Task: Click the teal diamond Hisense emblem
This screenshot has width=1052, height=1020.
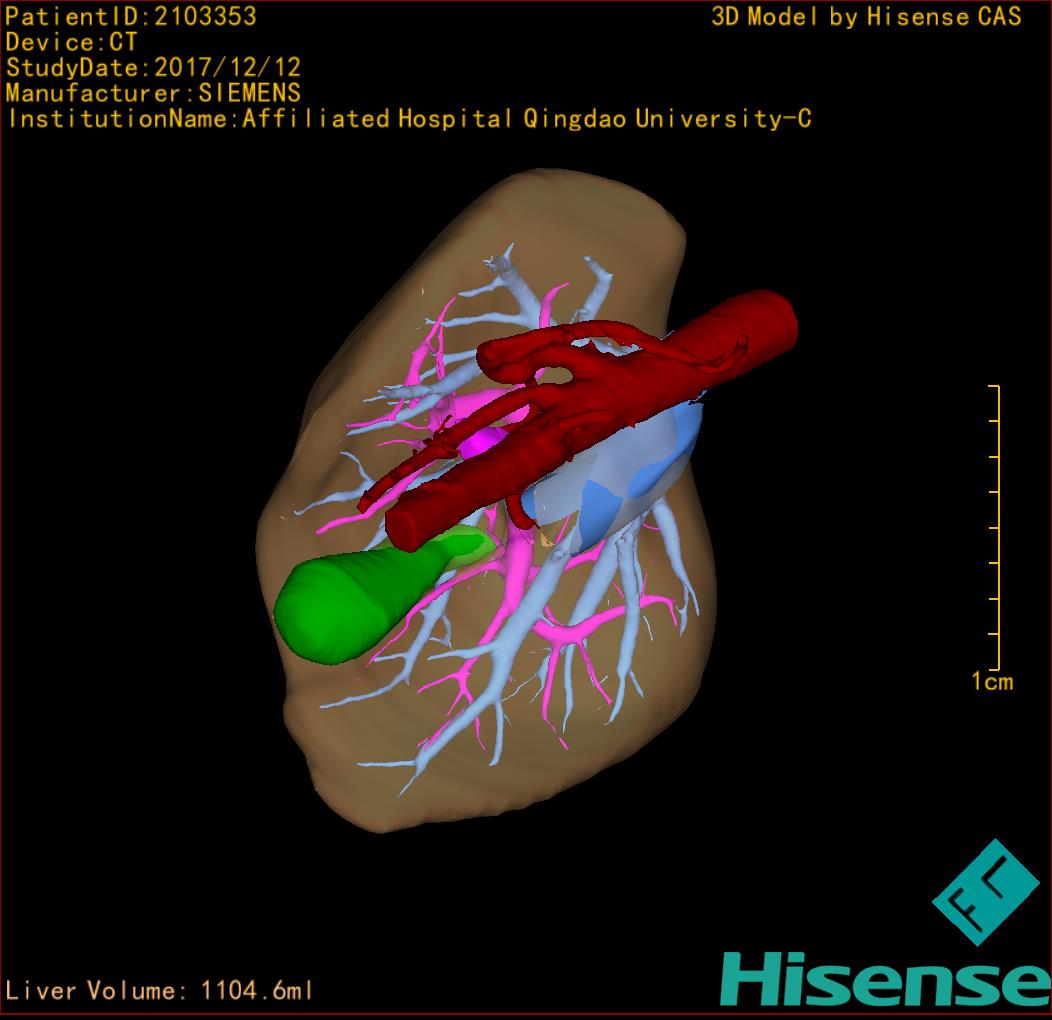Action: [986, 892]
